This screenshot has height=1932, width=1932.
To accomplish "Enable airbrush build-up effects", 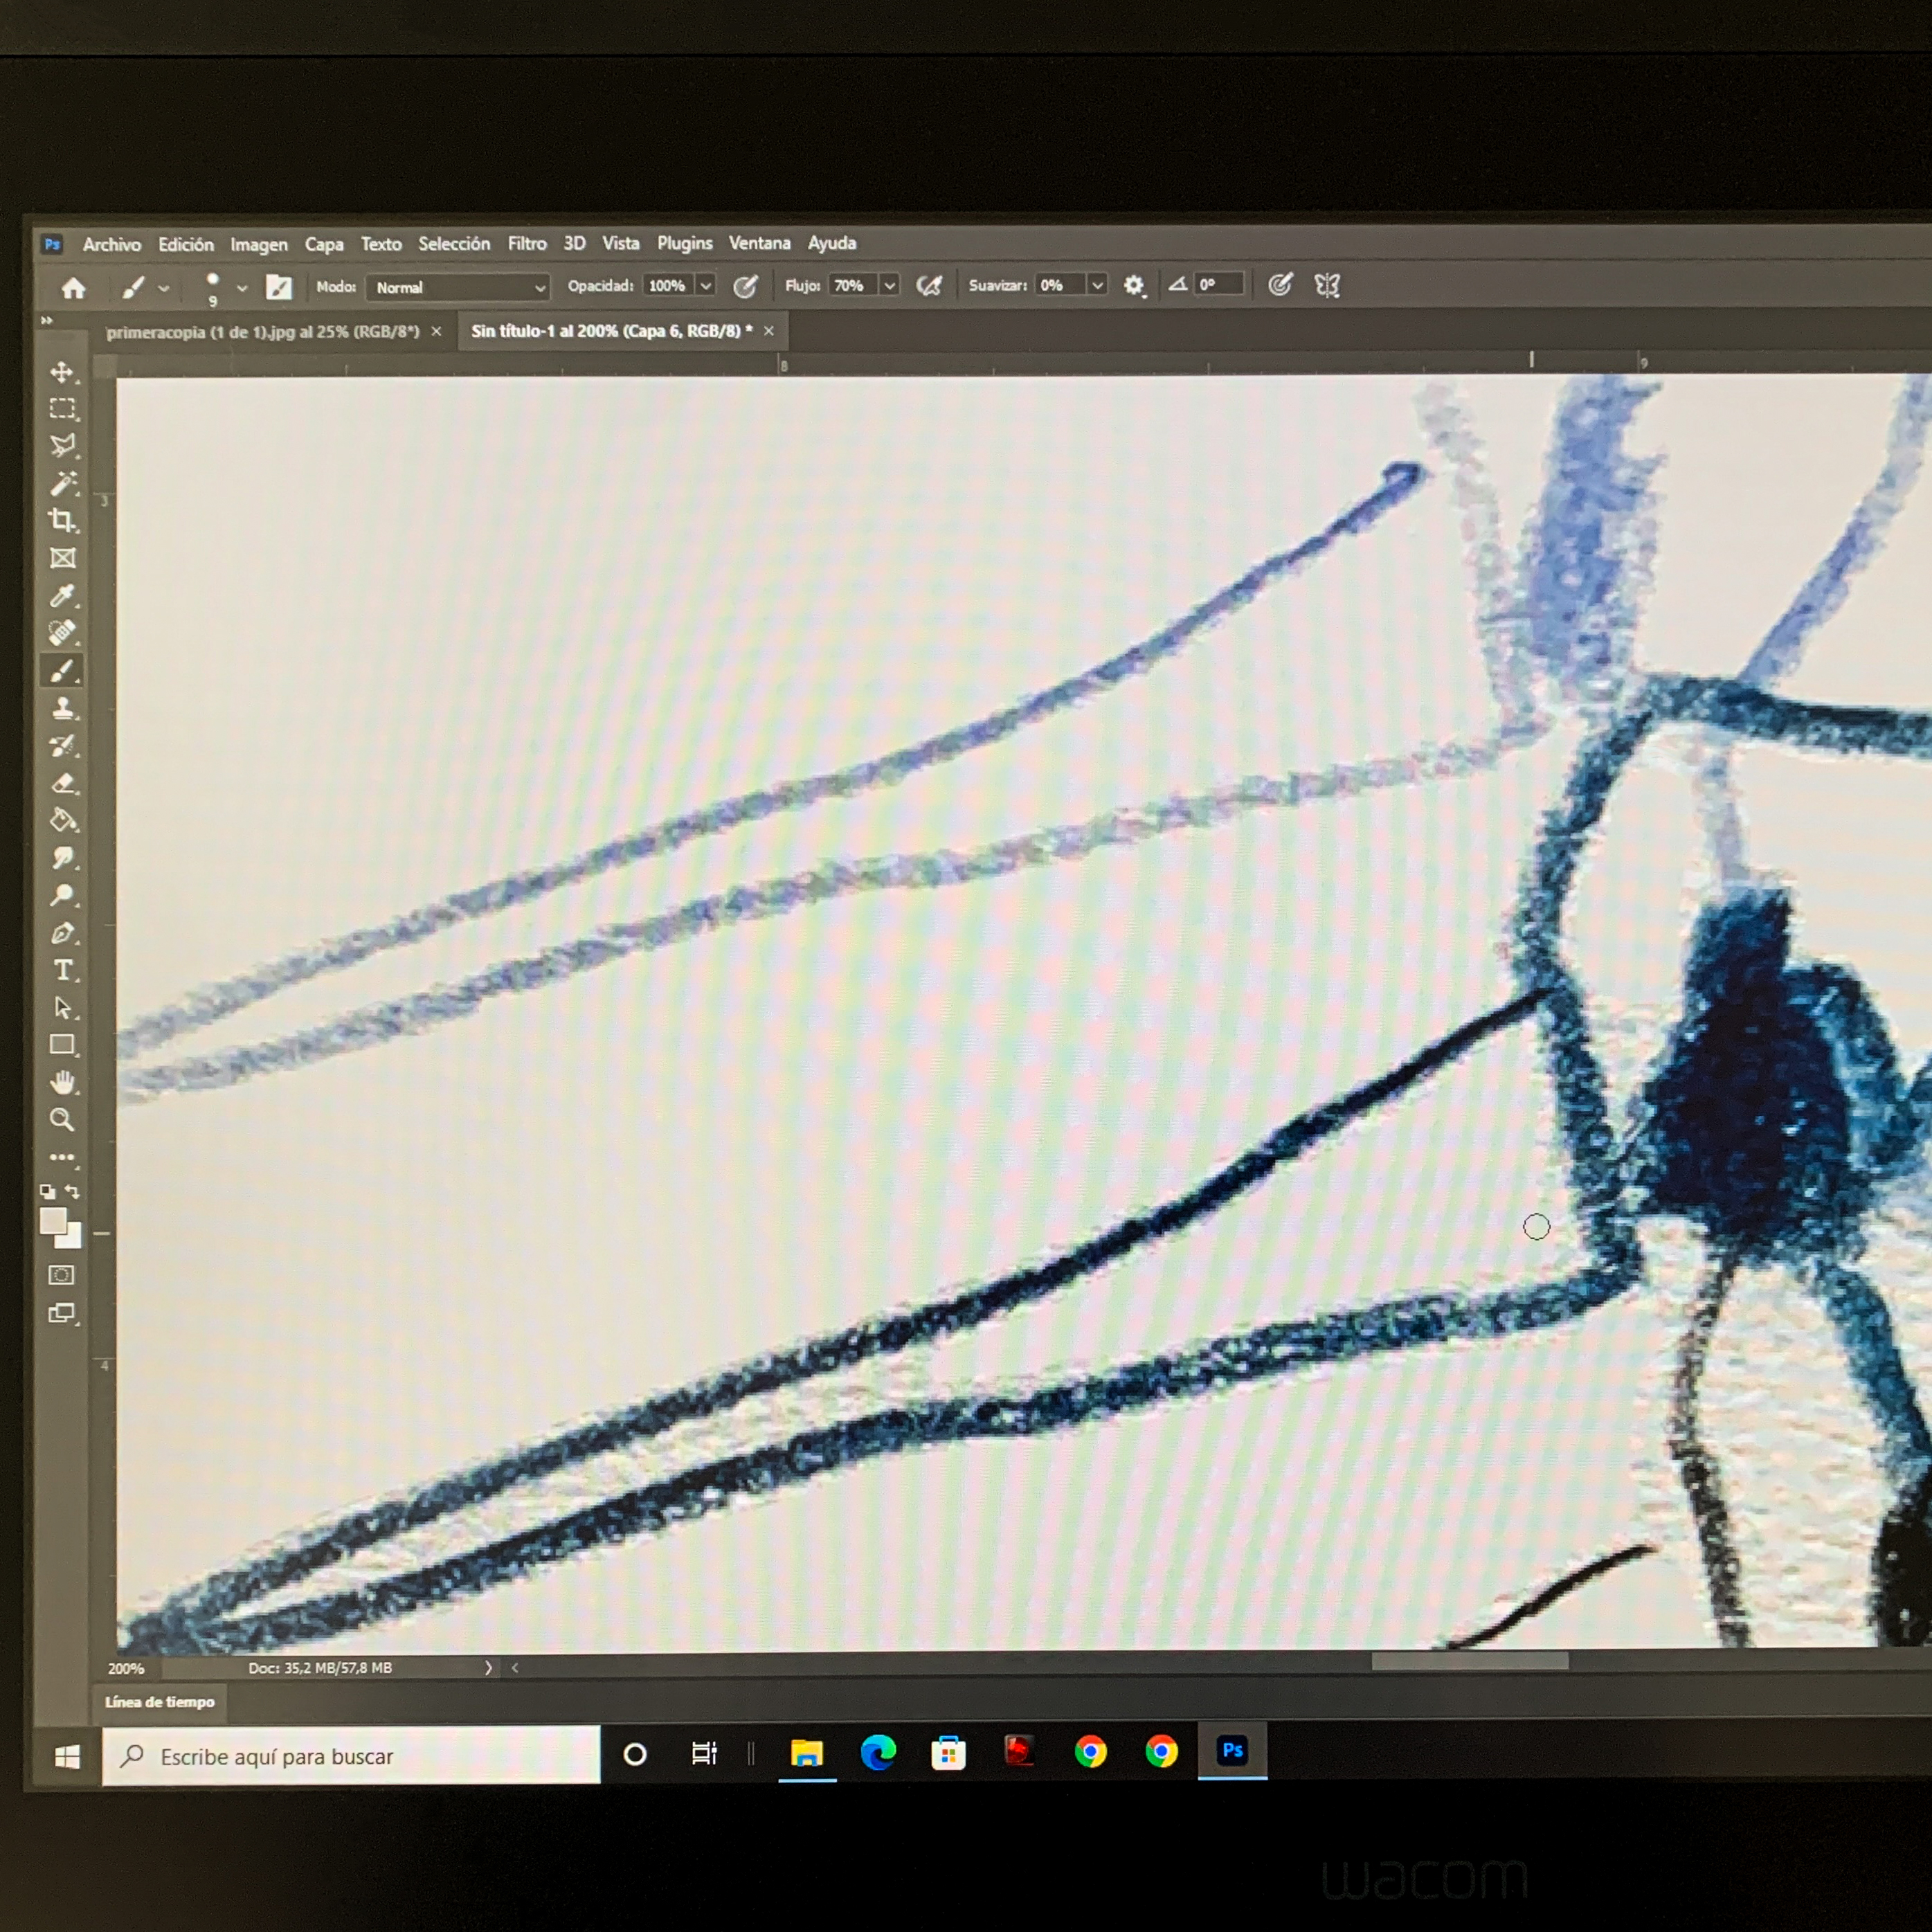I will point(929,286).
